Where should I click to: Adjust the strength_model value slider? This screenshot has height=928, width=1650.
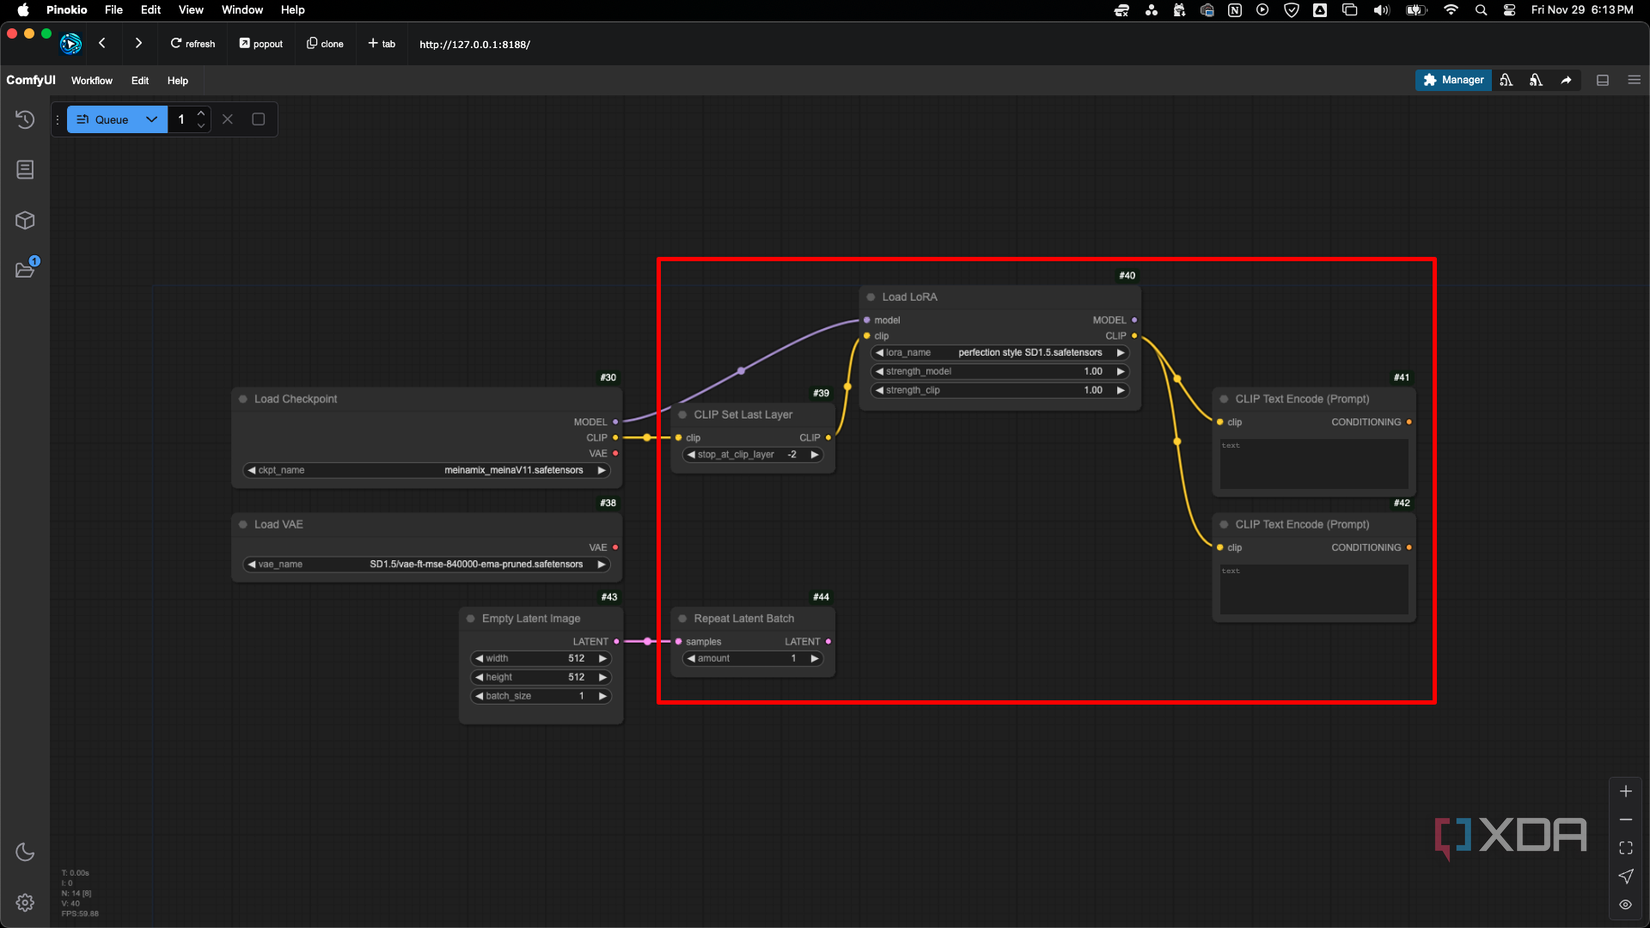tap(999, 371)
